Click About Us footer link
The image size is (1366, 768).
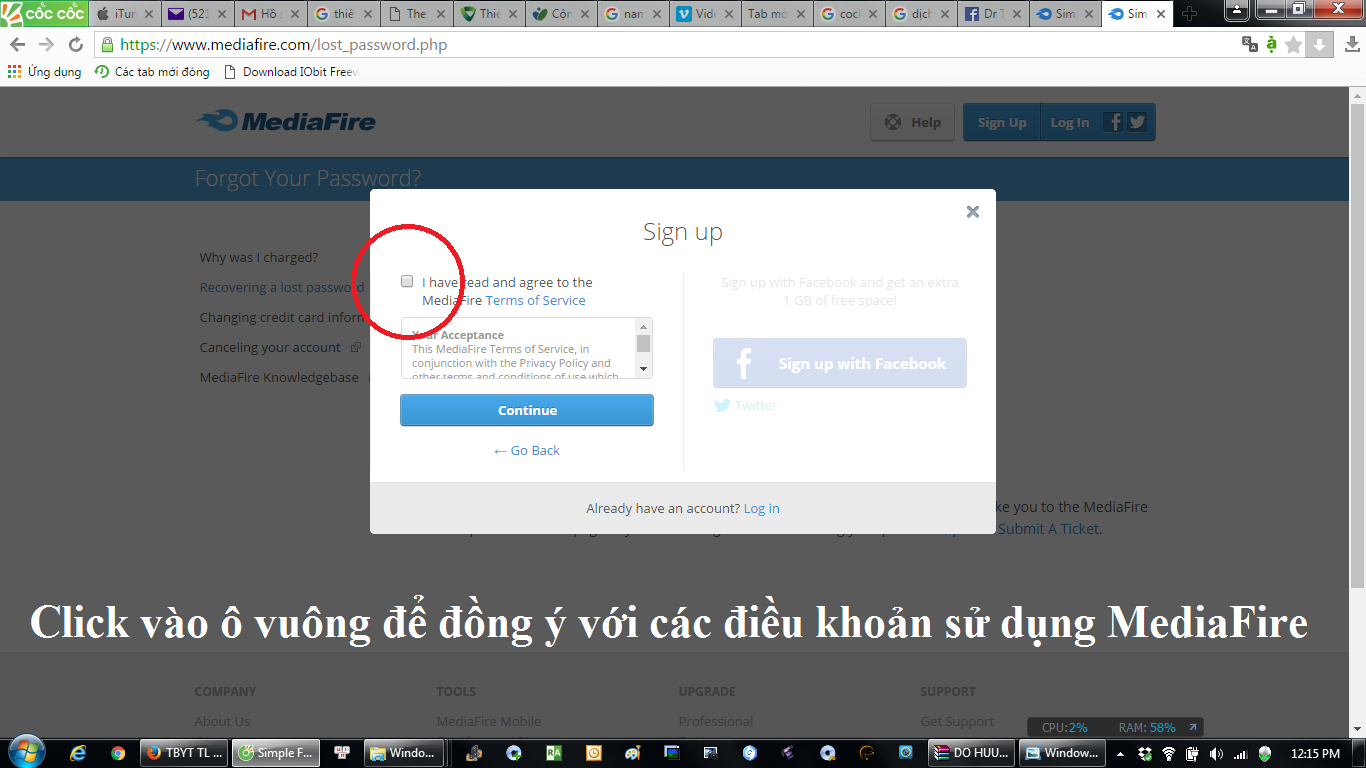[222, 721]
